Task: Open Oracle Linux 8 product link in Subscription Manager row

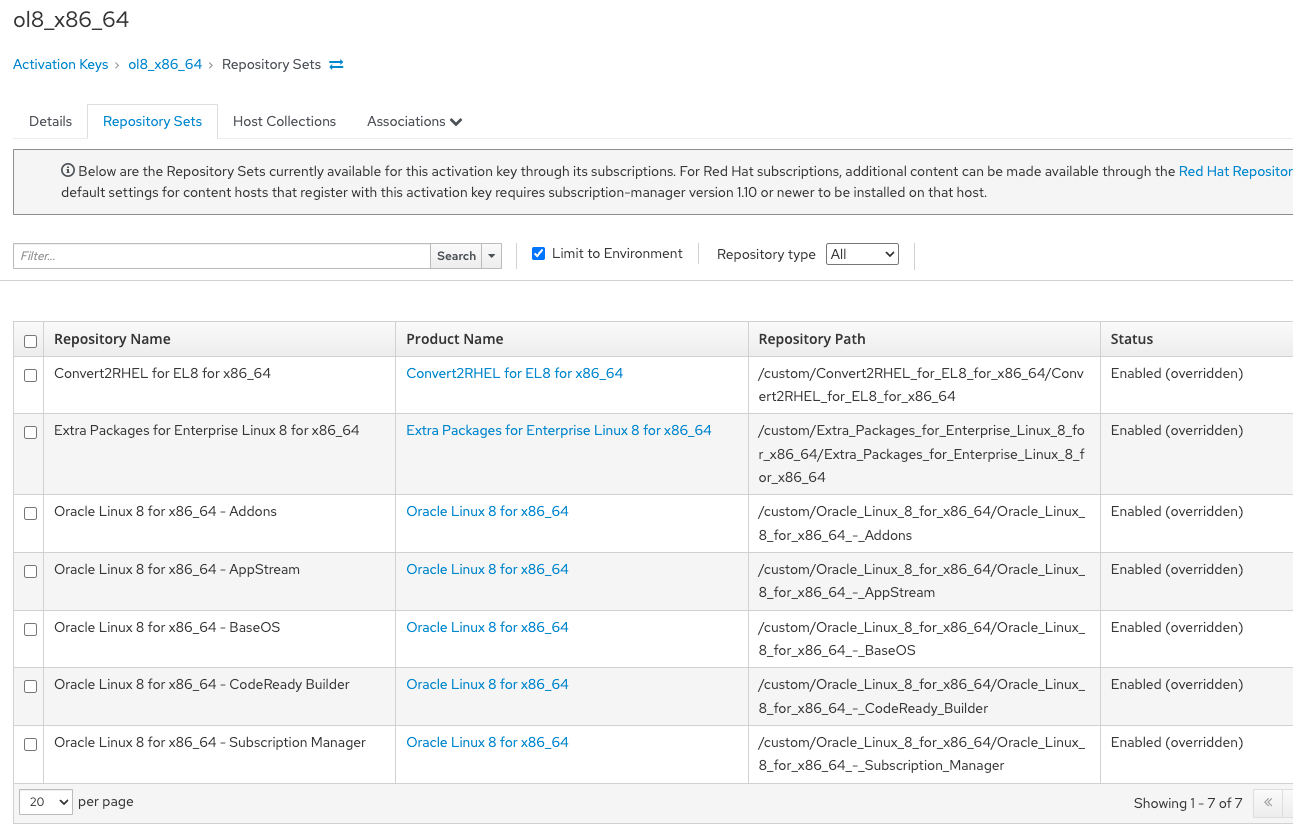Action: [x=487, y=742]
